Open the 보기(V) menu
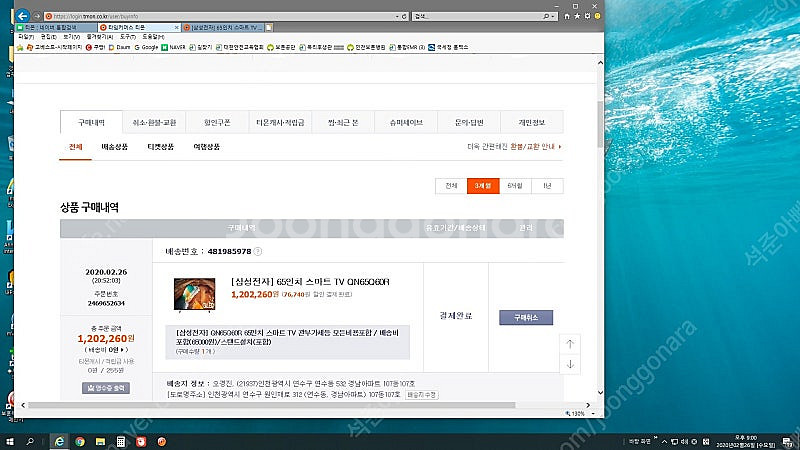The image size is (800, 450). [x=71, y=37]
